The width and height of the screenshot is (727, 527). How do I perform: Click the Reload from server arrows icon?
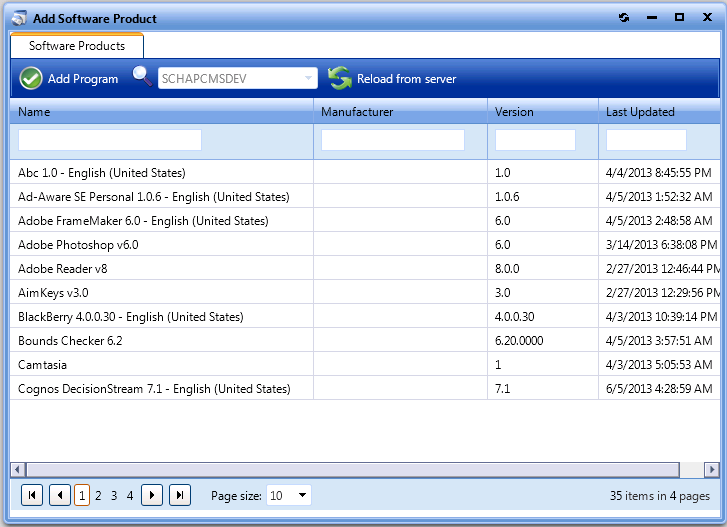[x=340, y=79]
